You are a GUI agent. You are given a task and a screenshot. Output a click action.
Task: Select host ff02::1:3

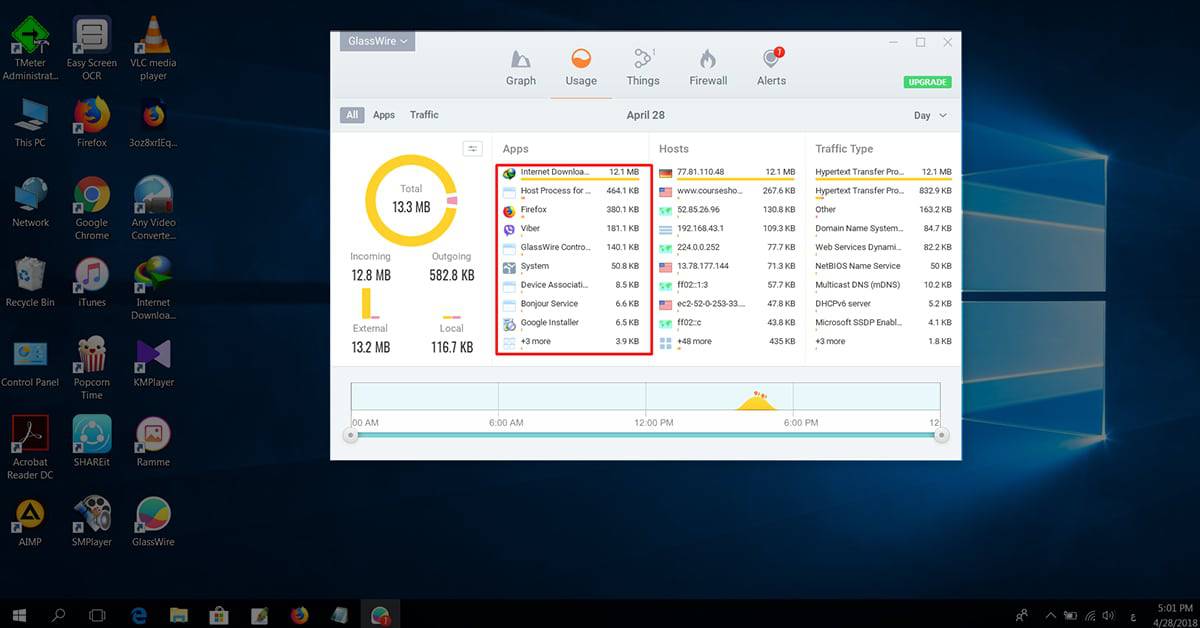727,285
